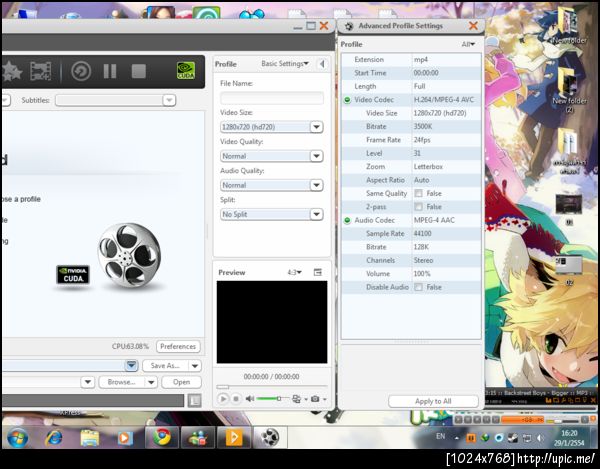600x469 pixels.
Task: Open the snapshot options arrow beside camera icon
Action: [324, 399]
